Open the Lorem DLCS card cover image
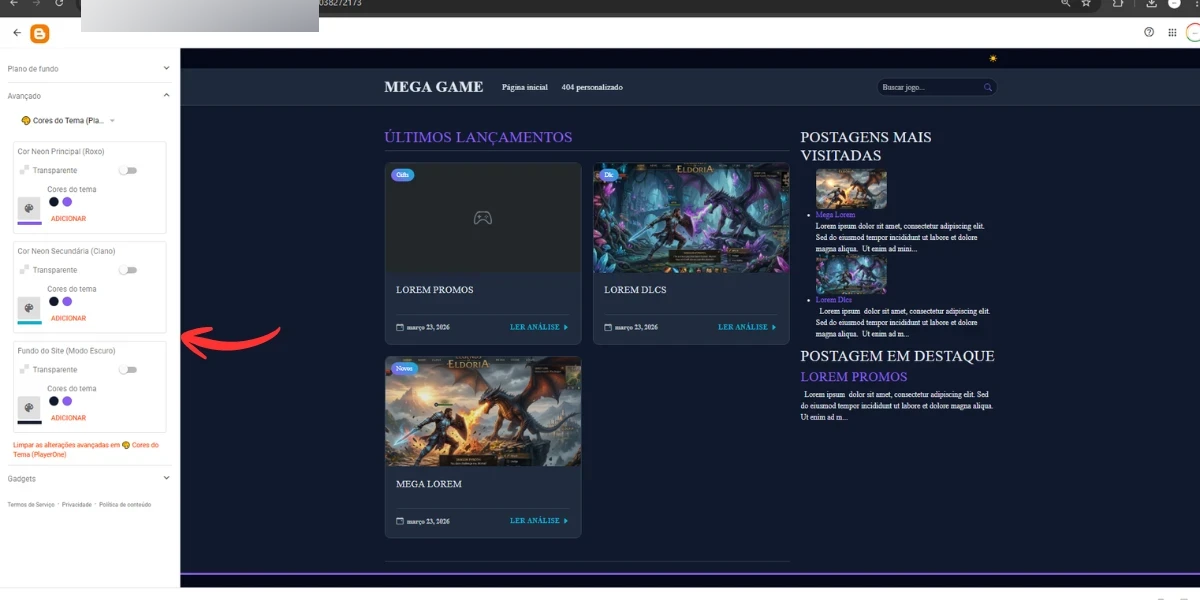The width and height of the screenshot is (1200, 600). (691, 218)
